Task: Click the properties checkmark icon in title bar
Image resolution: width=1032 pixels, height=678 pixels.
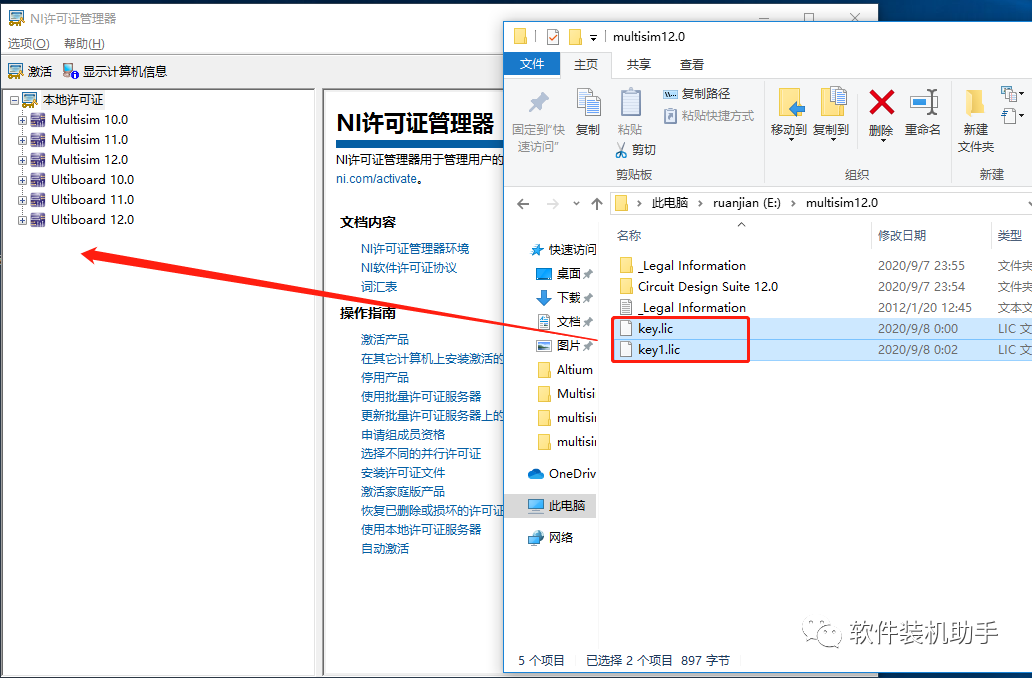Action: tap(553, 37)
